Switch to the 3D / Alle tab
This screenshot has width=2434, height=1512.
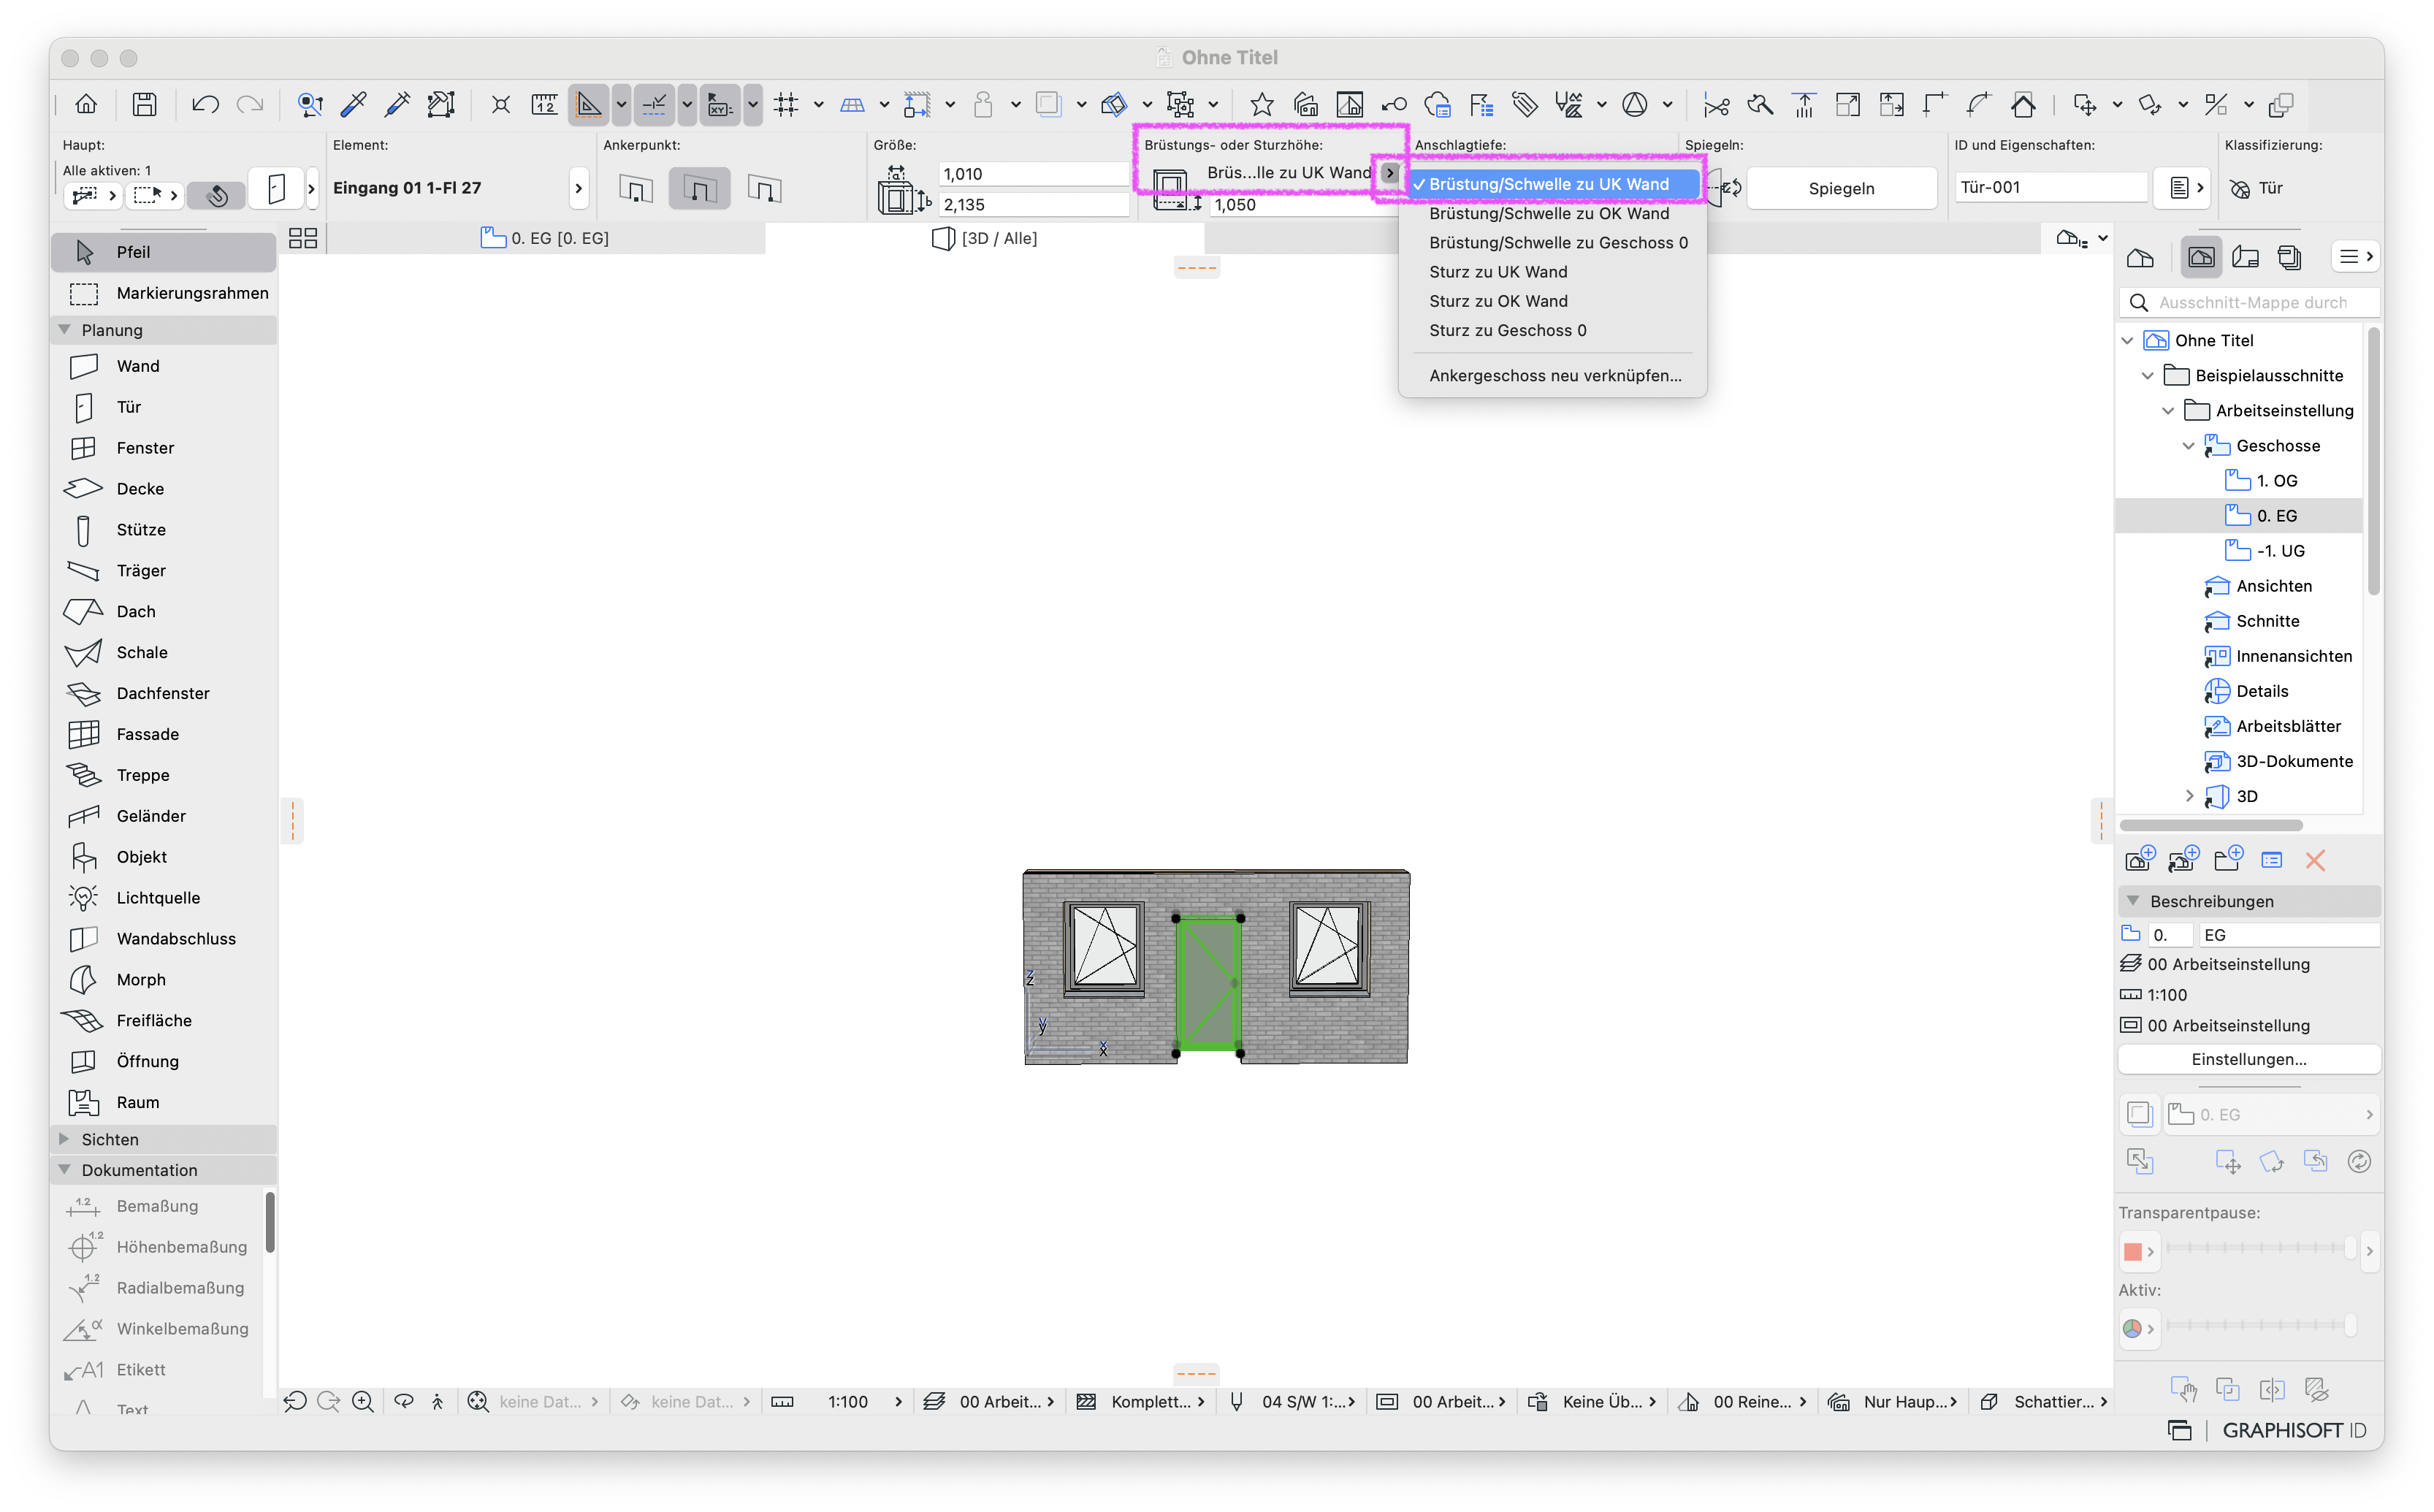(985, 238)
